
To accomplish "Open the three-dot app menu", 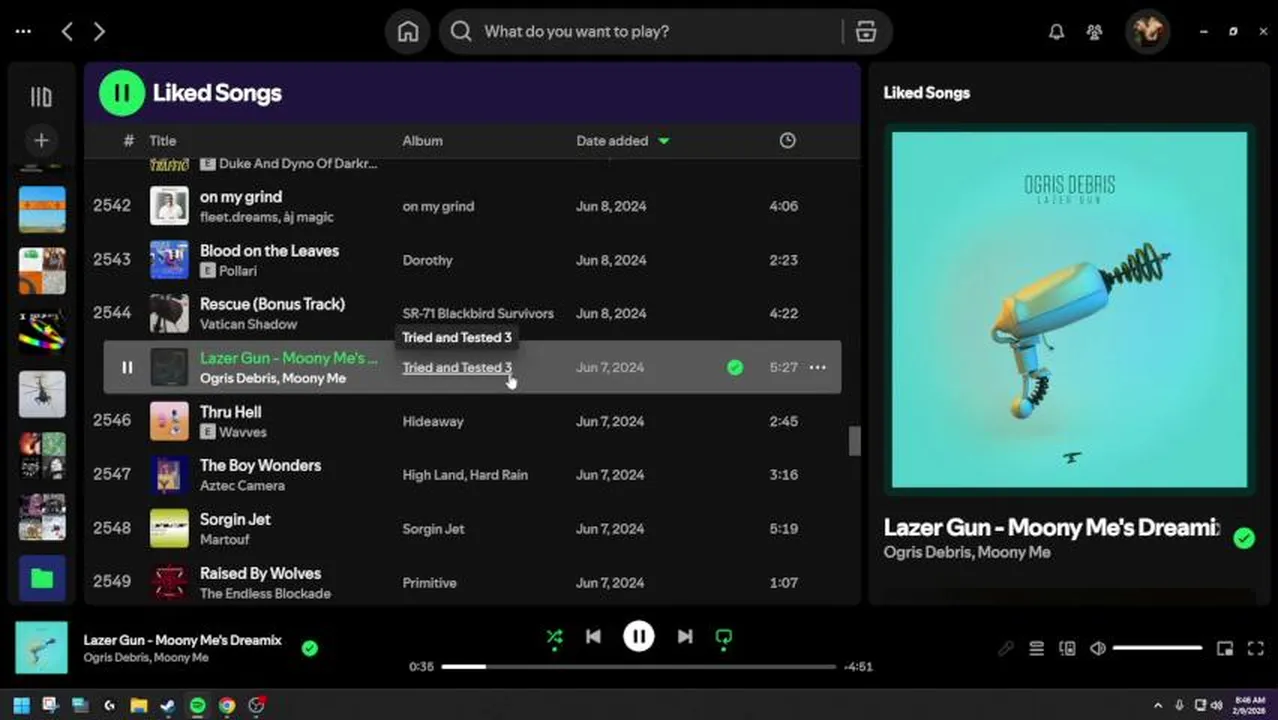I will pos(23,32).
